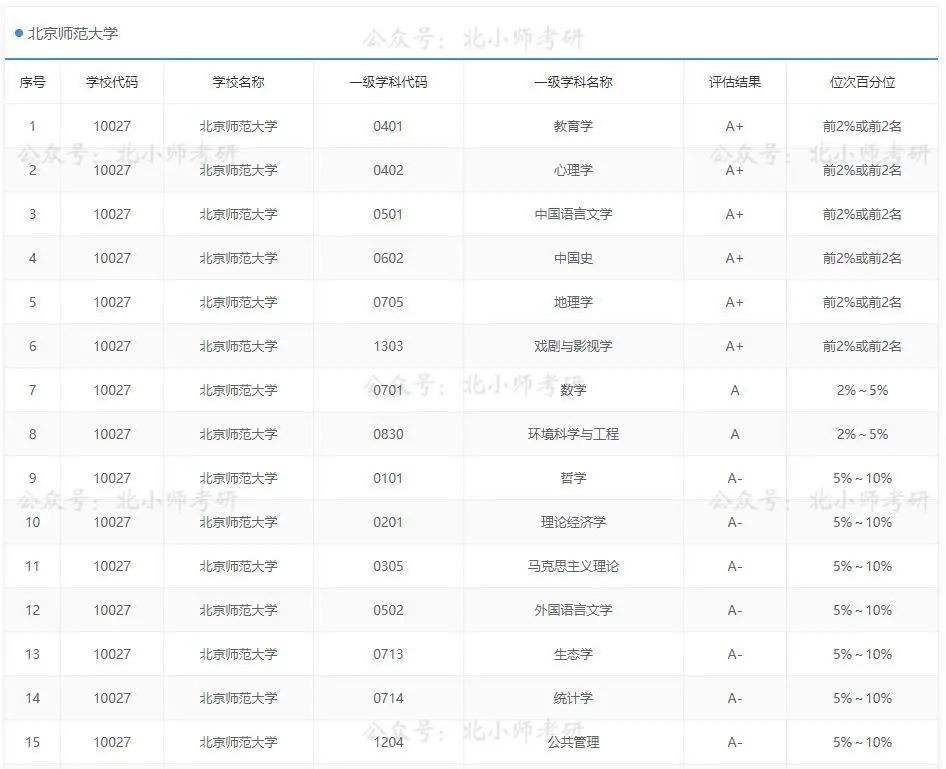
Task: Click the 序号 column header
Action: click(x=33, y=82)
